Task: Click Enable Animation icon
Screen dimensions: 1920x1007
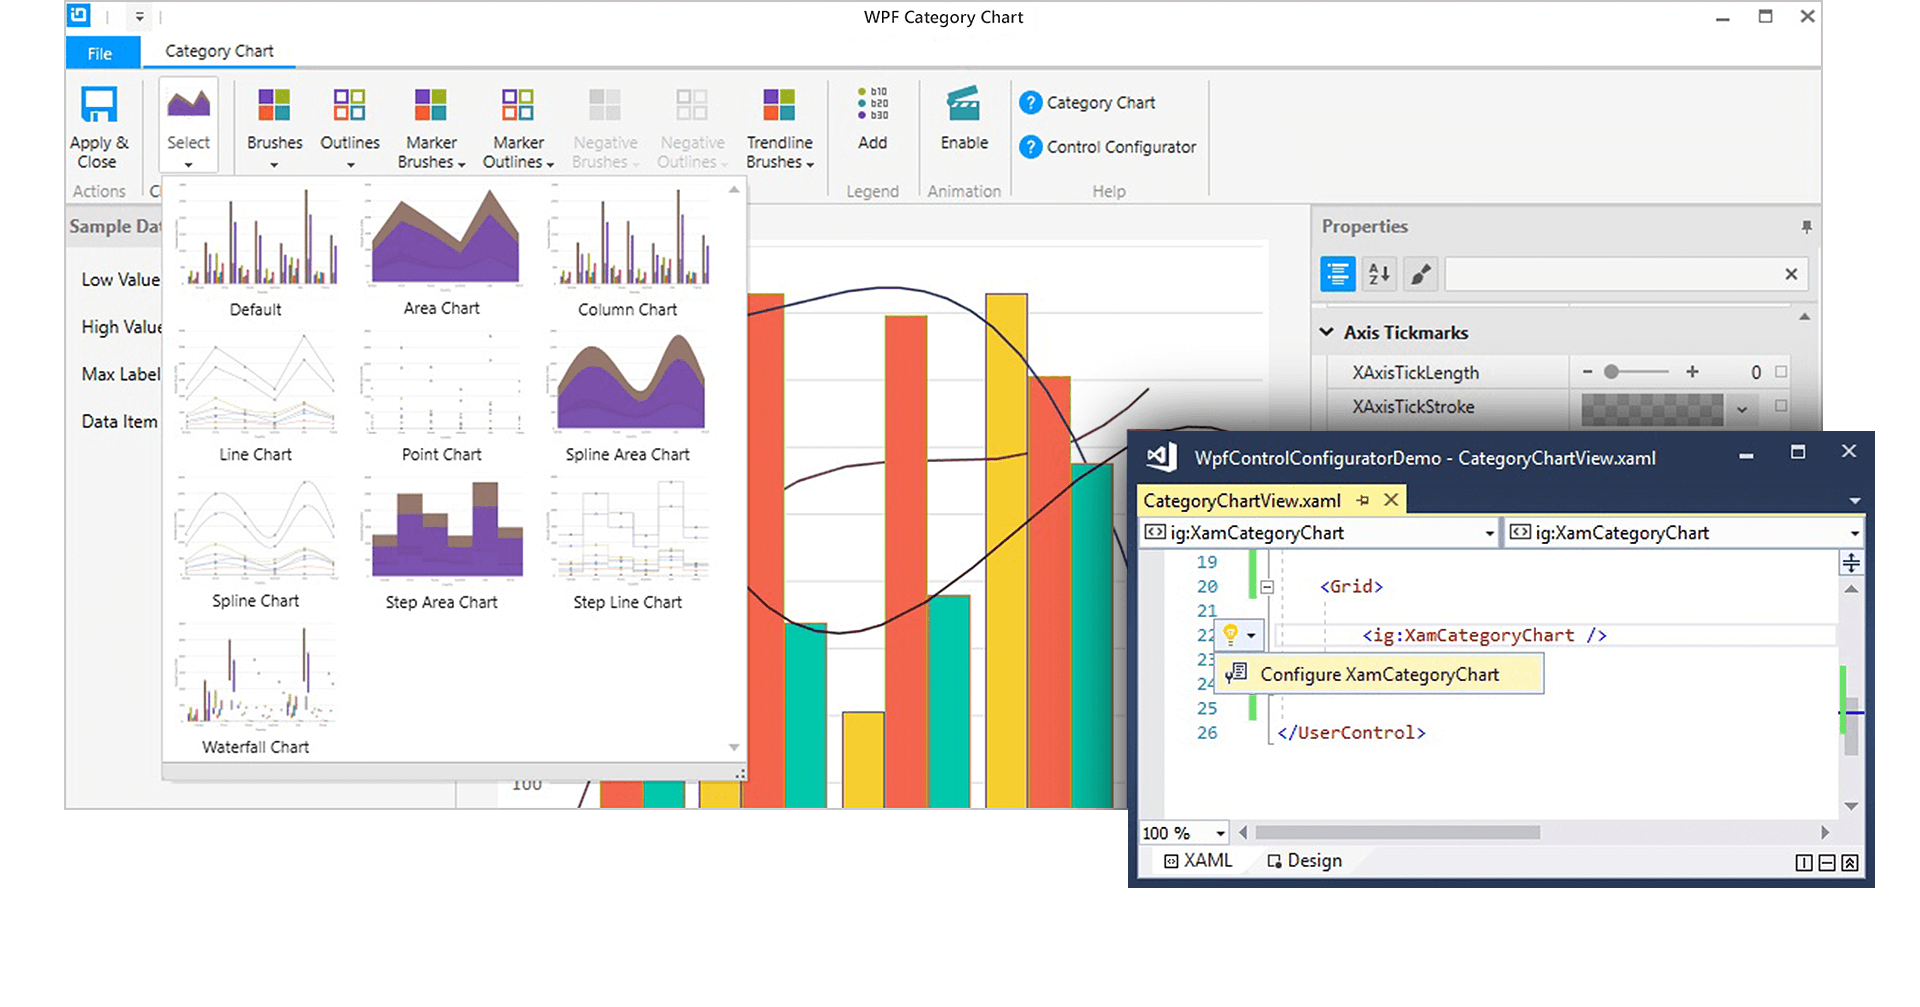Action: [964, 104]
